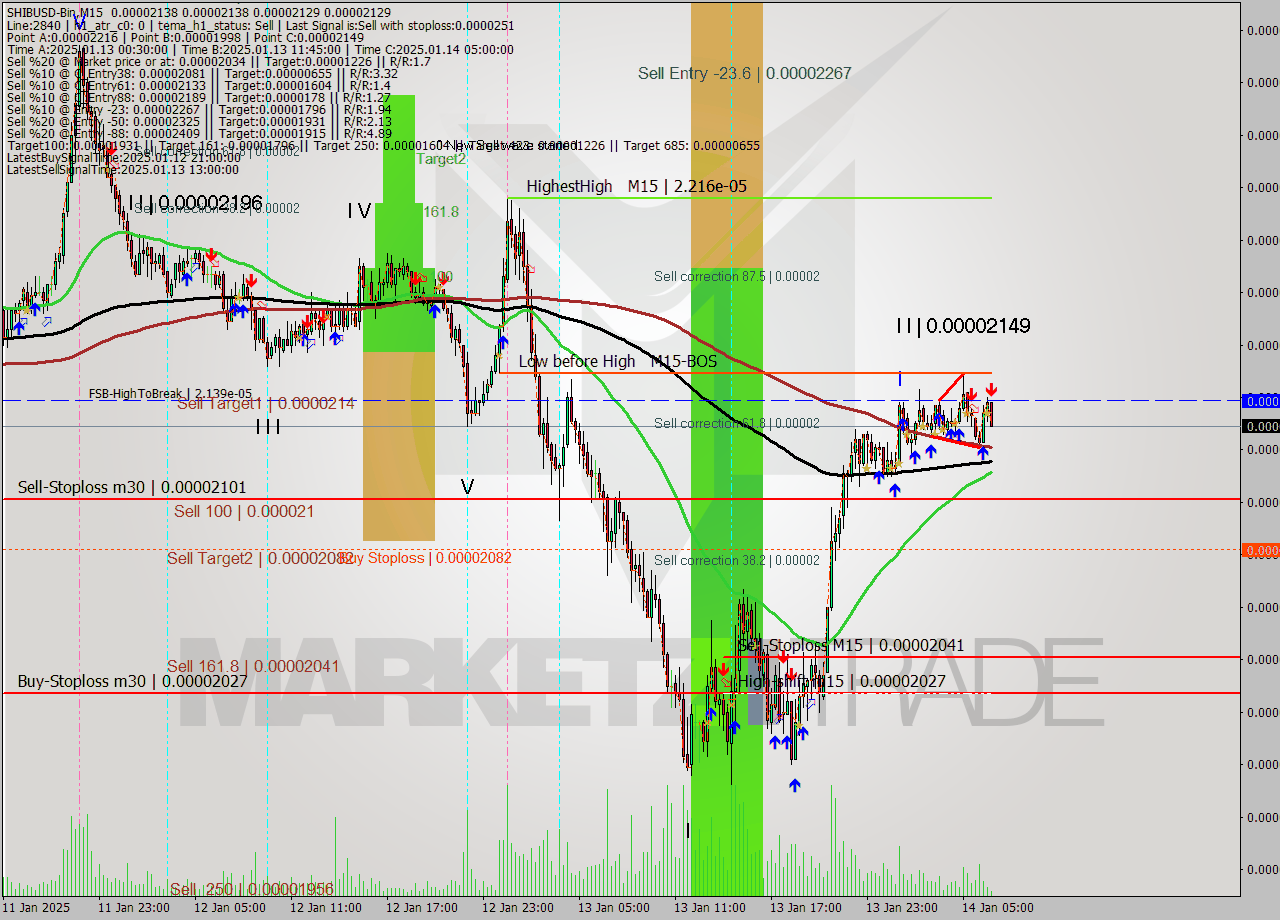Click the '12 Jan 17:00' time axis label
Viewport: 1280px width, 920px height.
point(422,907)
